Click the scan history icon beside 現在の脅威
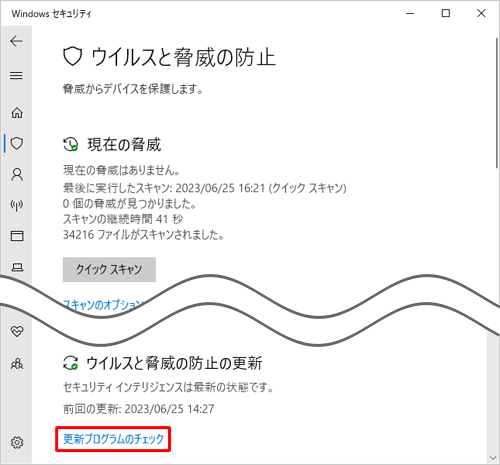This screenshot has width=500, height=465. [x=71, y=144]
